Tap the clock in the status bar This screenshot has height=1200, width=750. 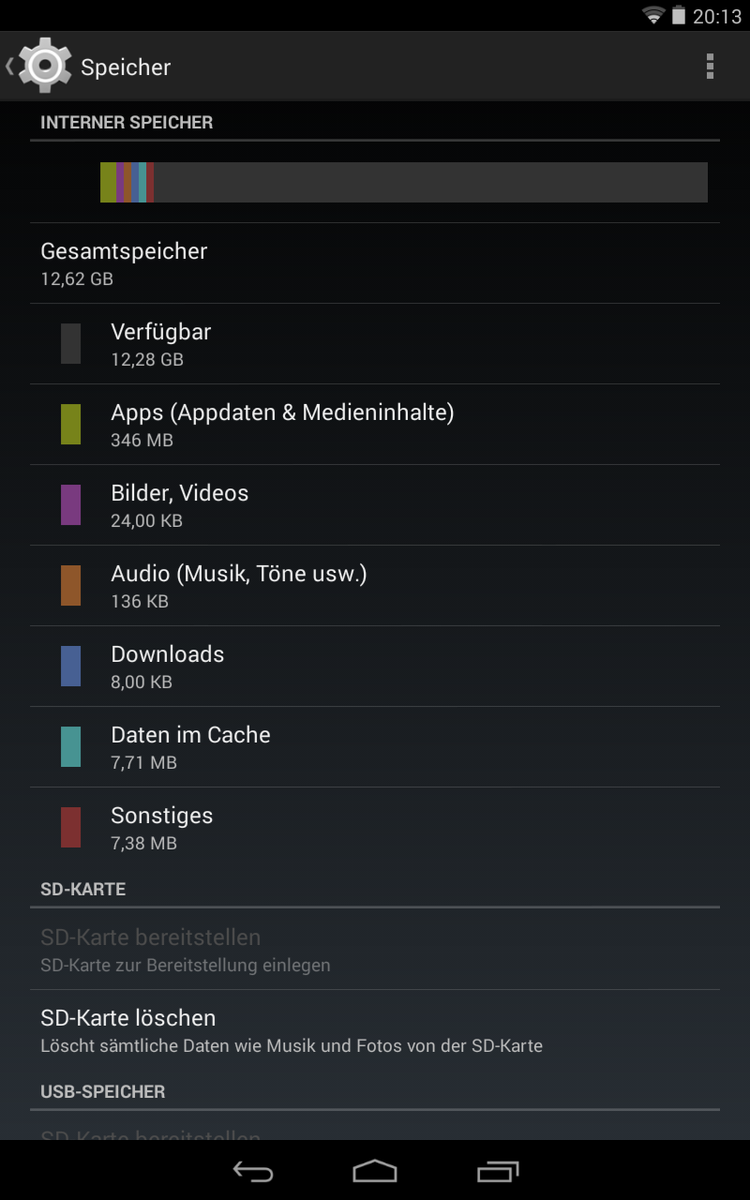click(x=717, y=17)
